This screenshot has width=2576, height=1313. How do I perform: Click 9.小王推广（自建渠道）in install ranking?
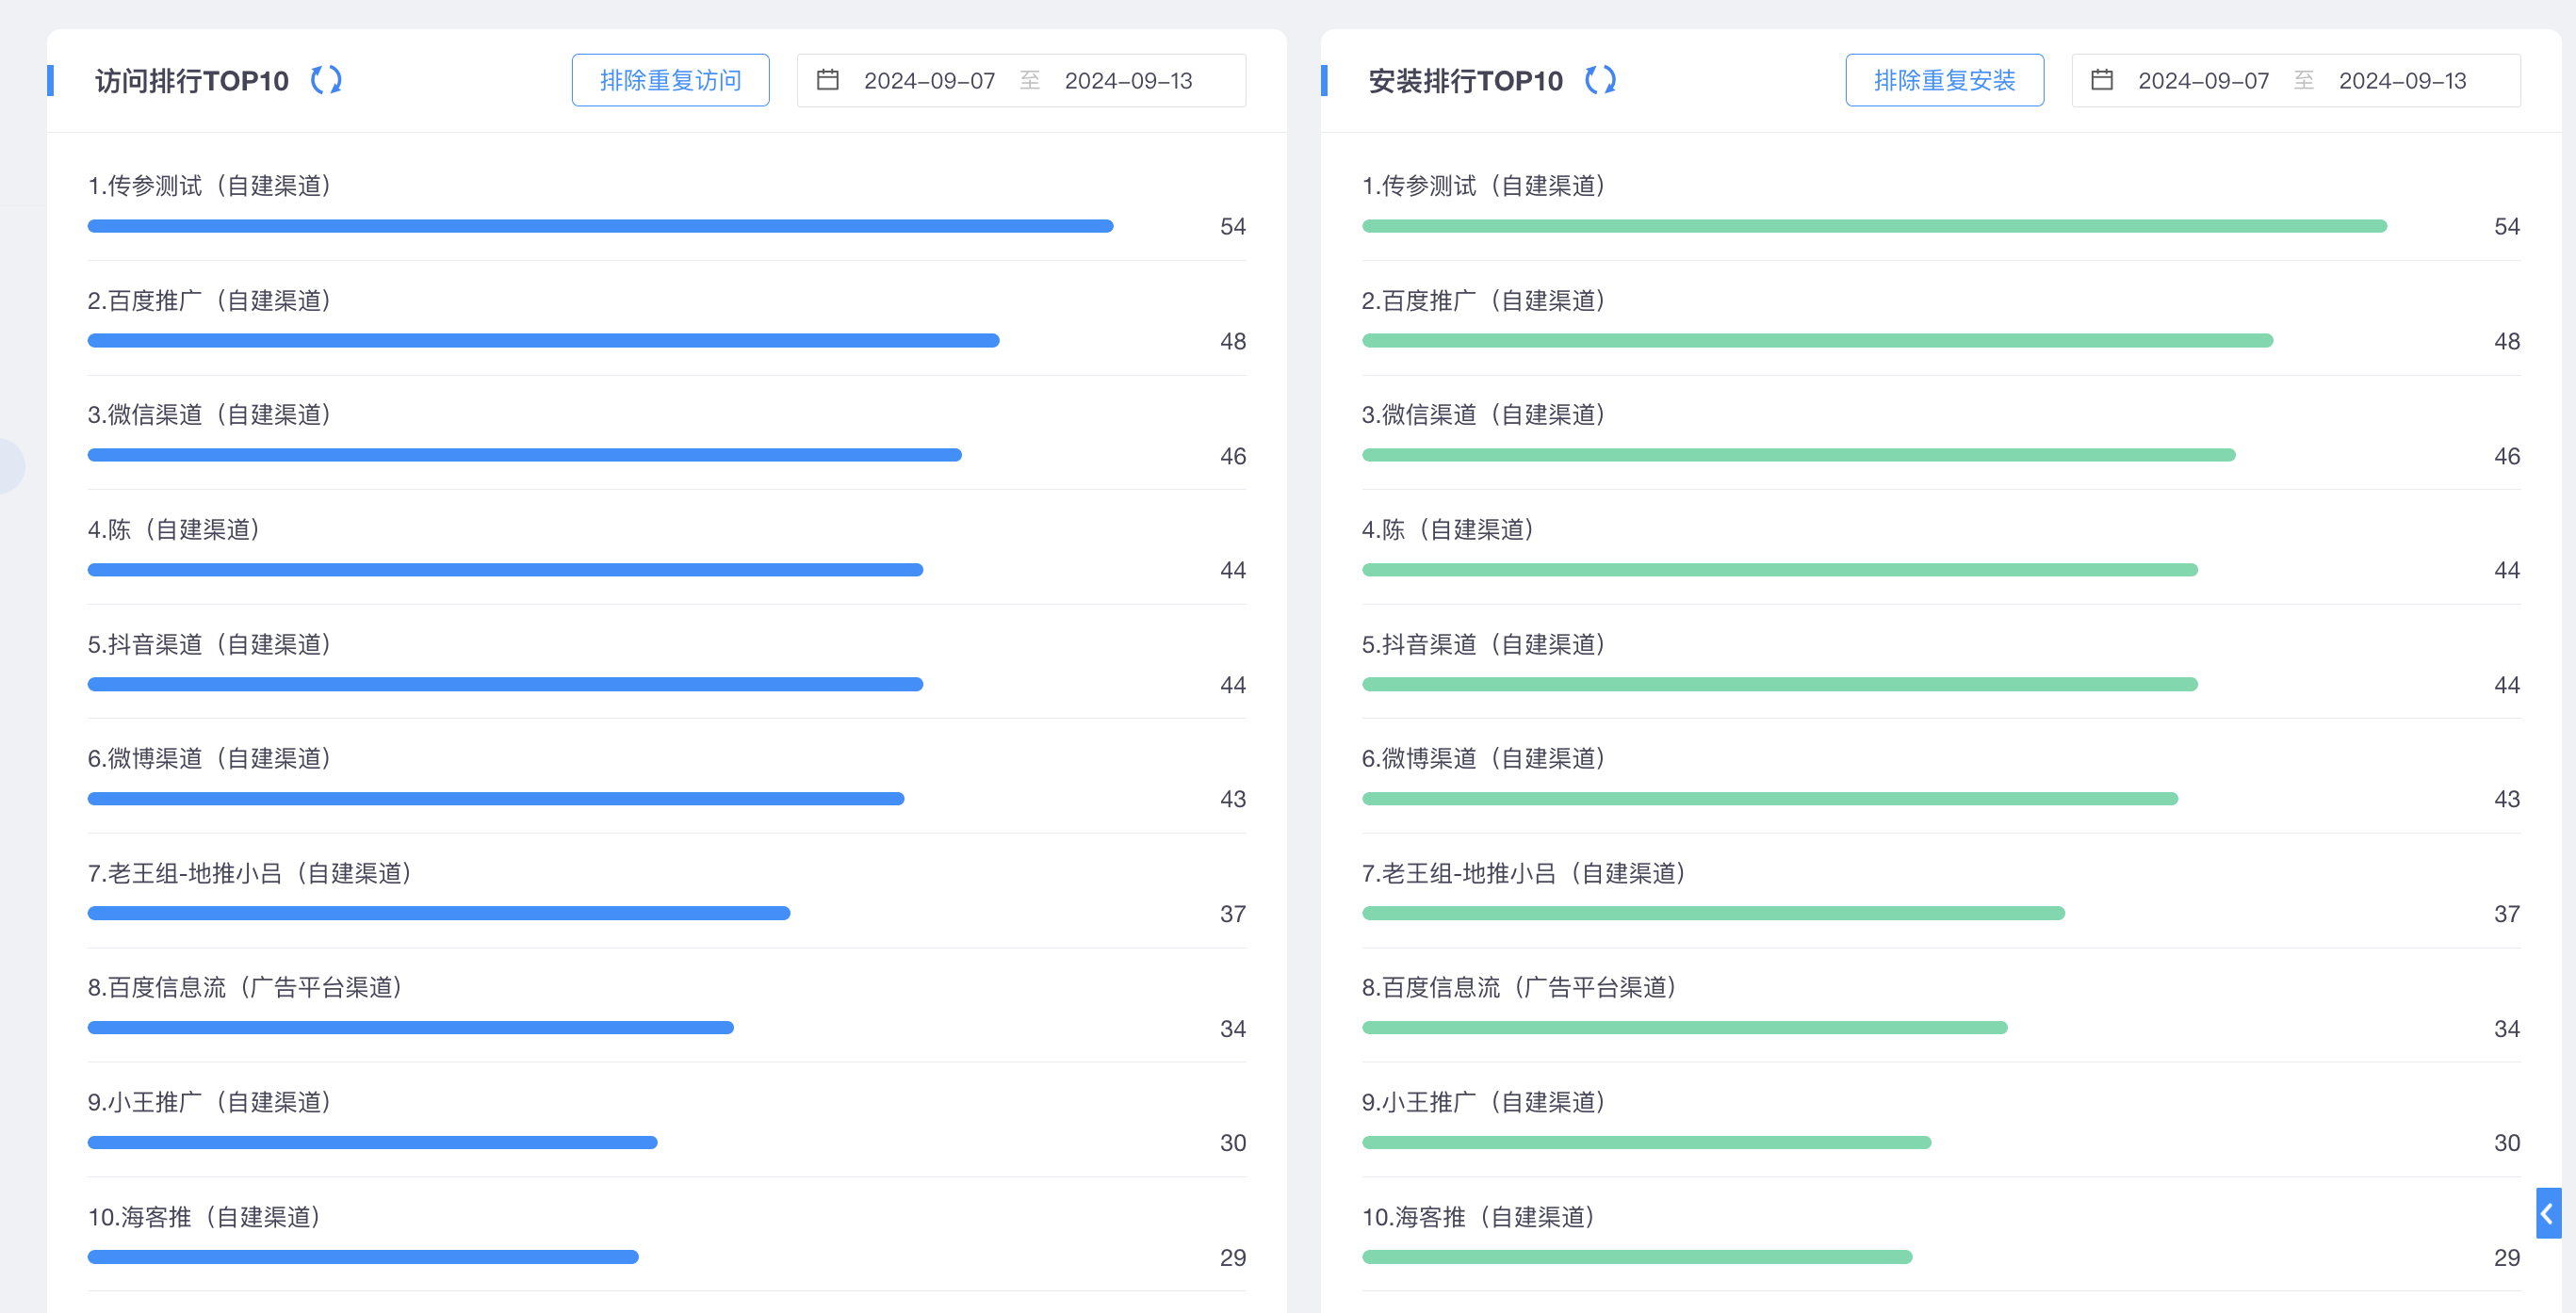(x=1484, y=1103)
